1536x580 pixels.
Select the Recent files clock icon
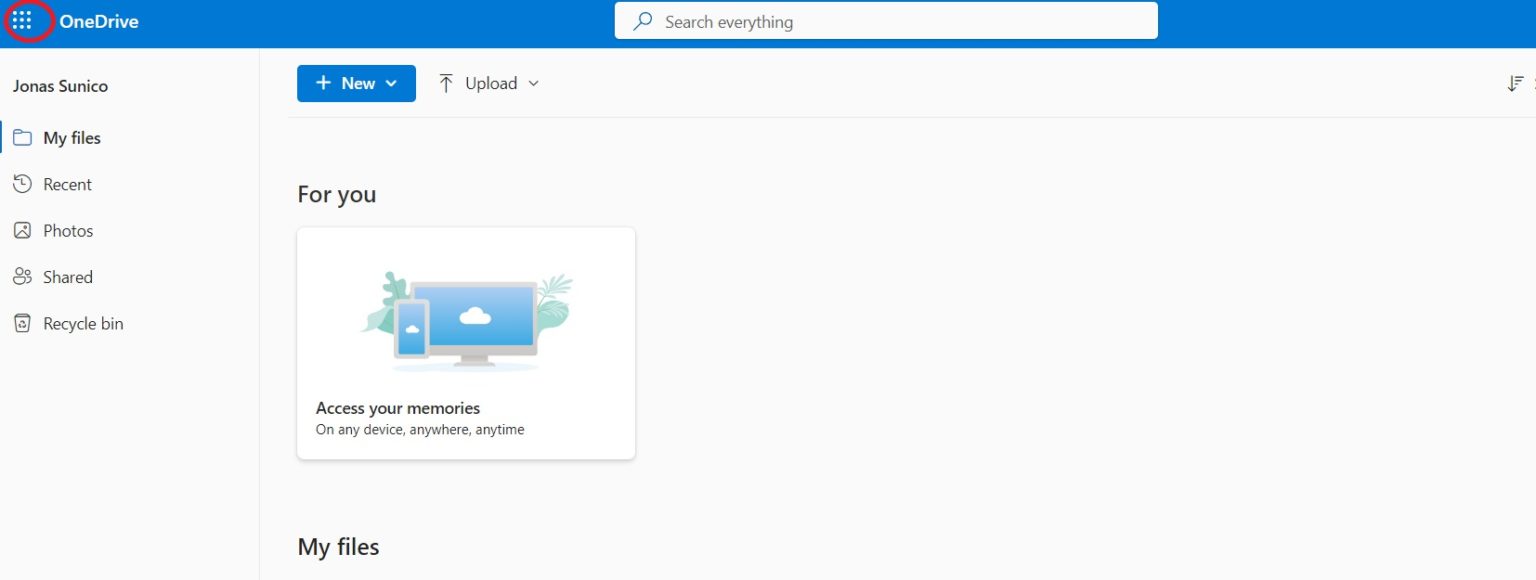[22, 183]
